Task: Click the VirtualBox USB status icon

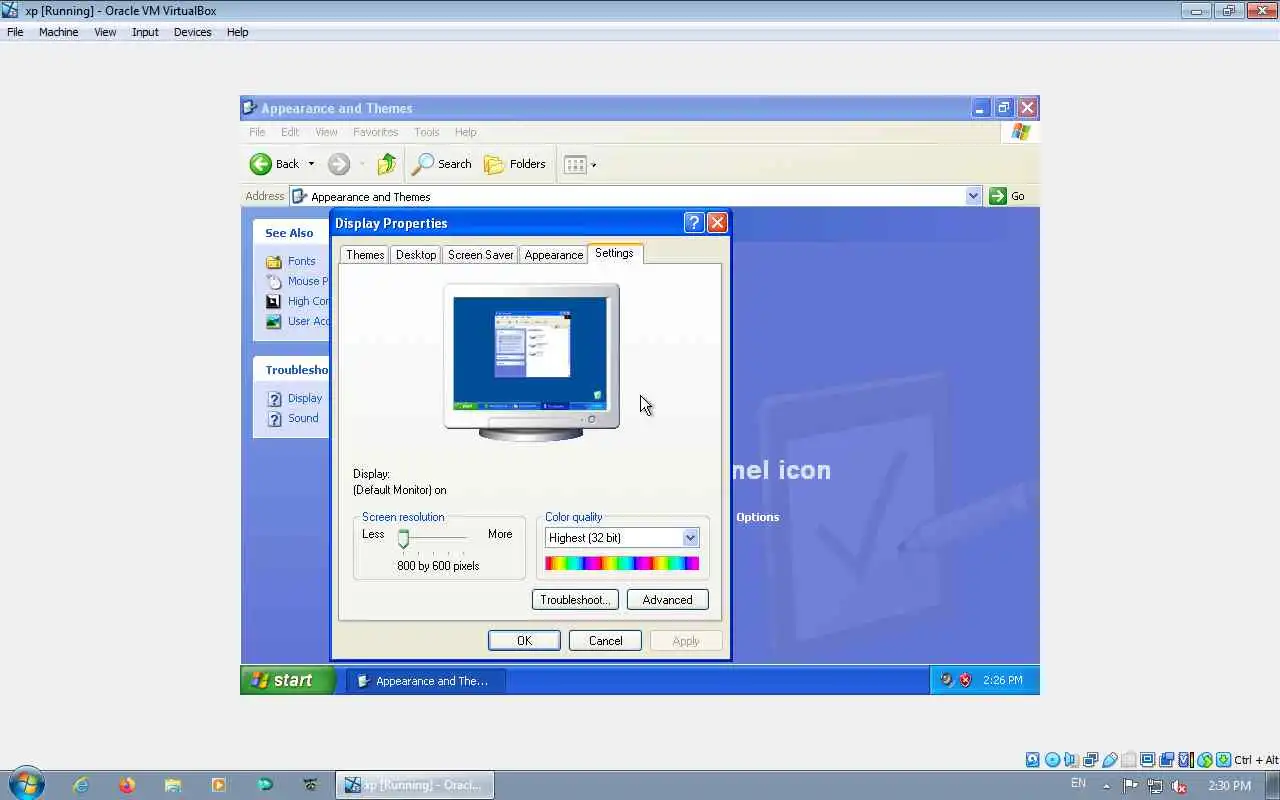Action: [1109, 760]
